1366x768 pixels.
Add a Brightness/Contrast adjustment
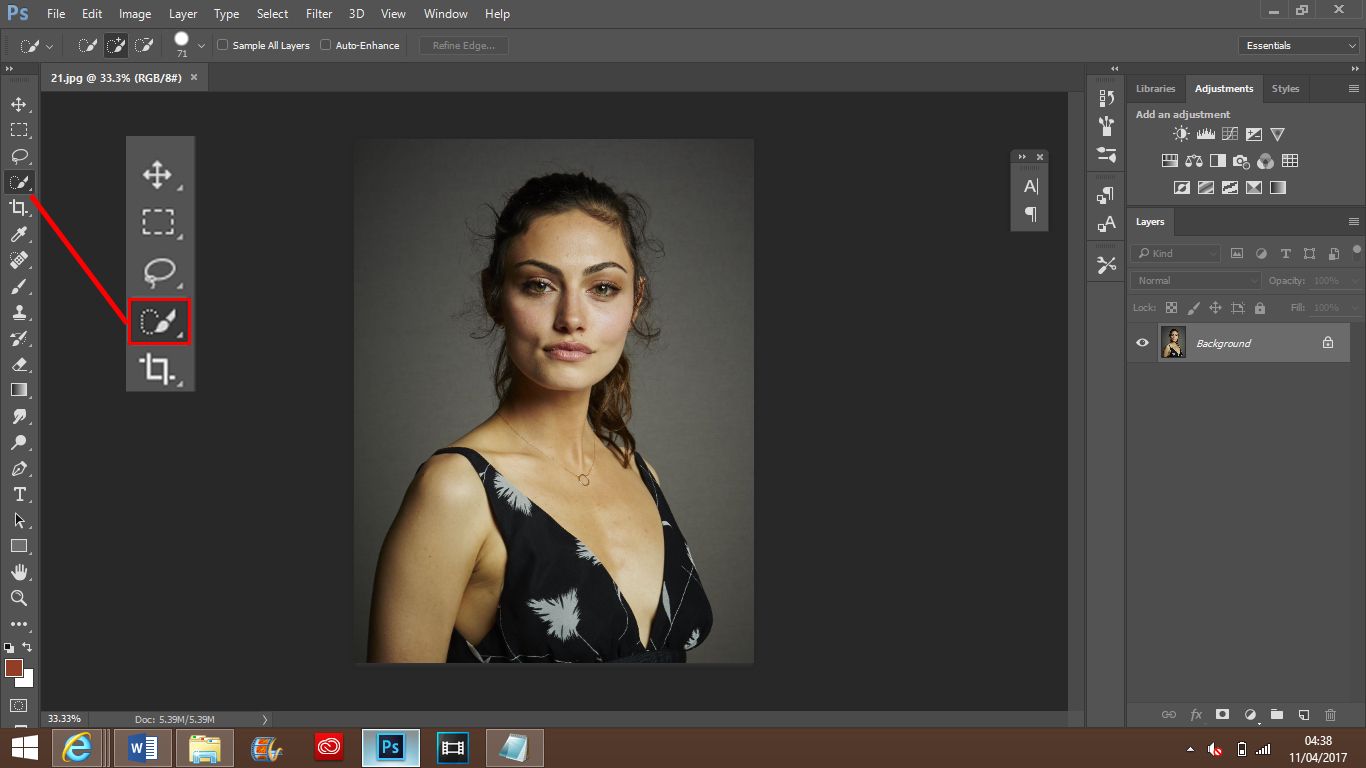(1181, 134)
